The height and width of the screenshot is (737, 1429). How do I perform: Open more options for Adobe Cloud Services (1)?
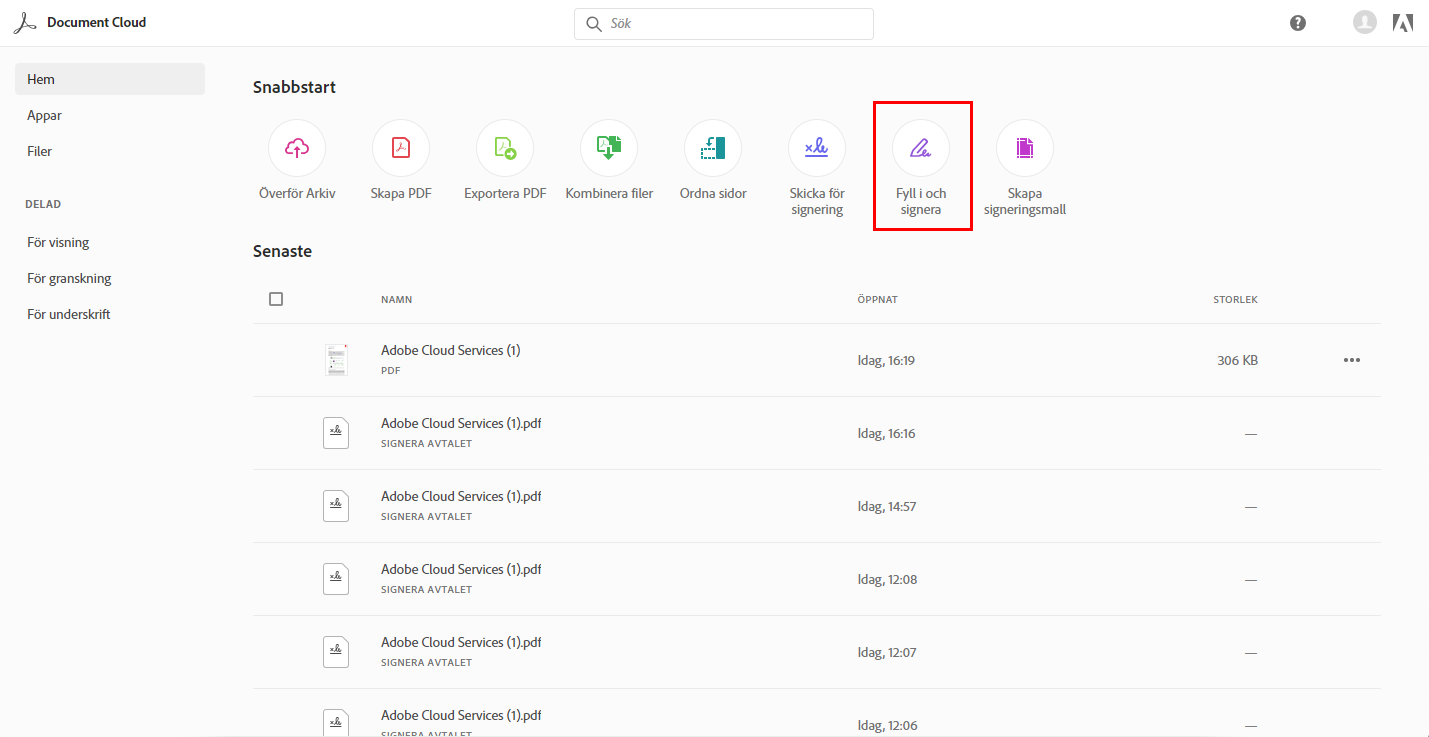point(1352,360)
